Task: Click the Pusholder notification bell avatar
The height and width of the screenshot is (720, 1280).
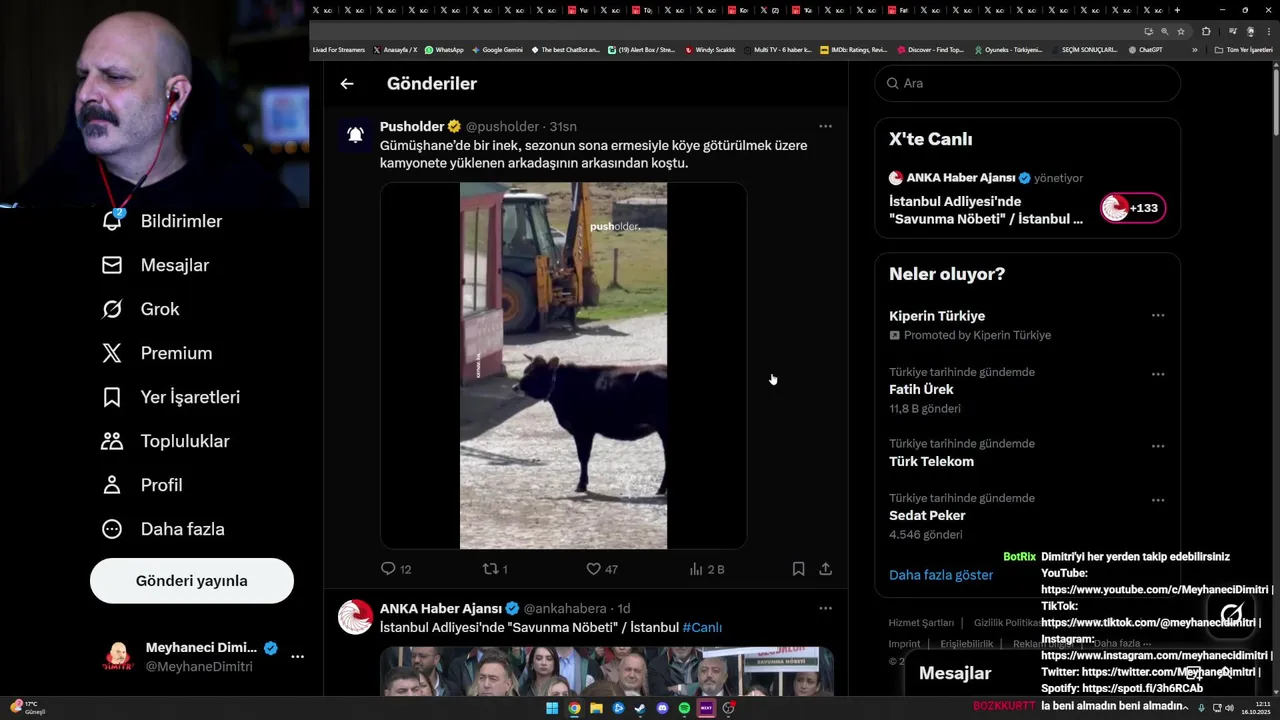Action: tap(355, 135)
